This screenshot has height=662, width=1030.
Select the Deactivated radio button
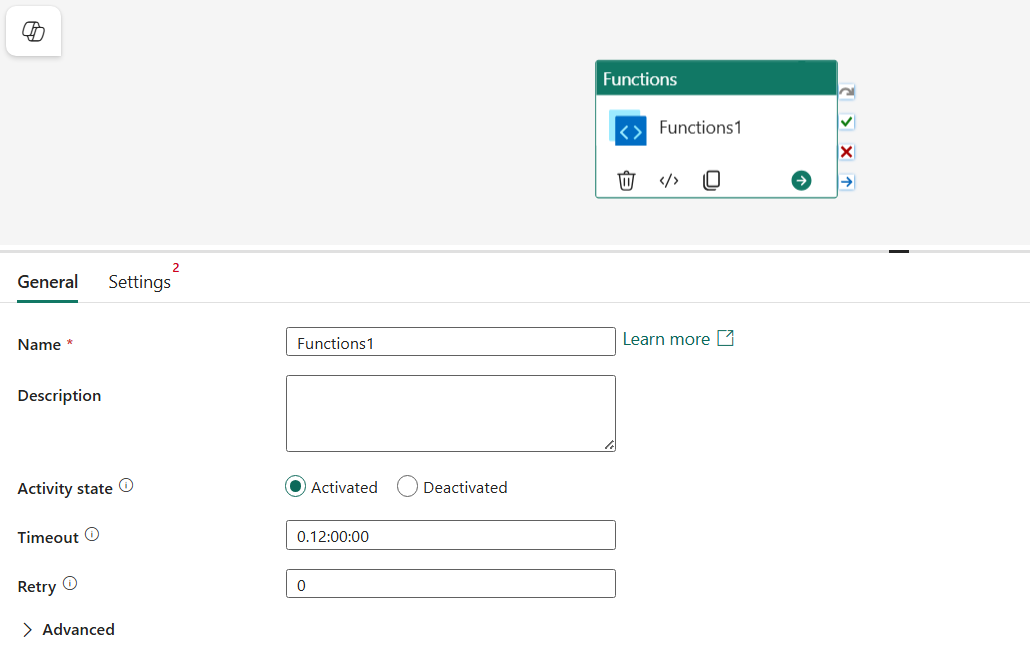407,487
